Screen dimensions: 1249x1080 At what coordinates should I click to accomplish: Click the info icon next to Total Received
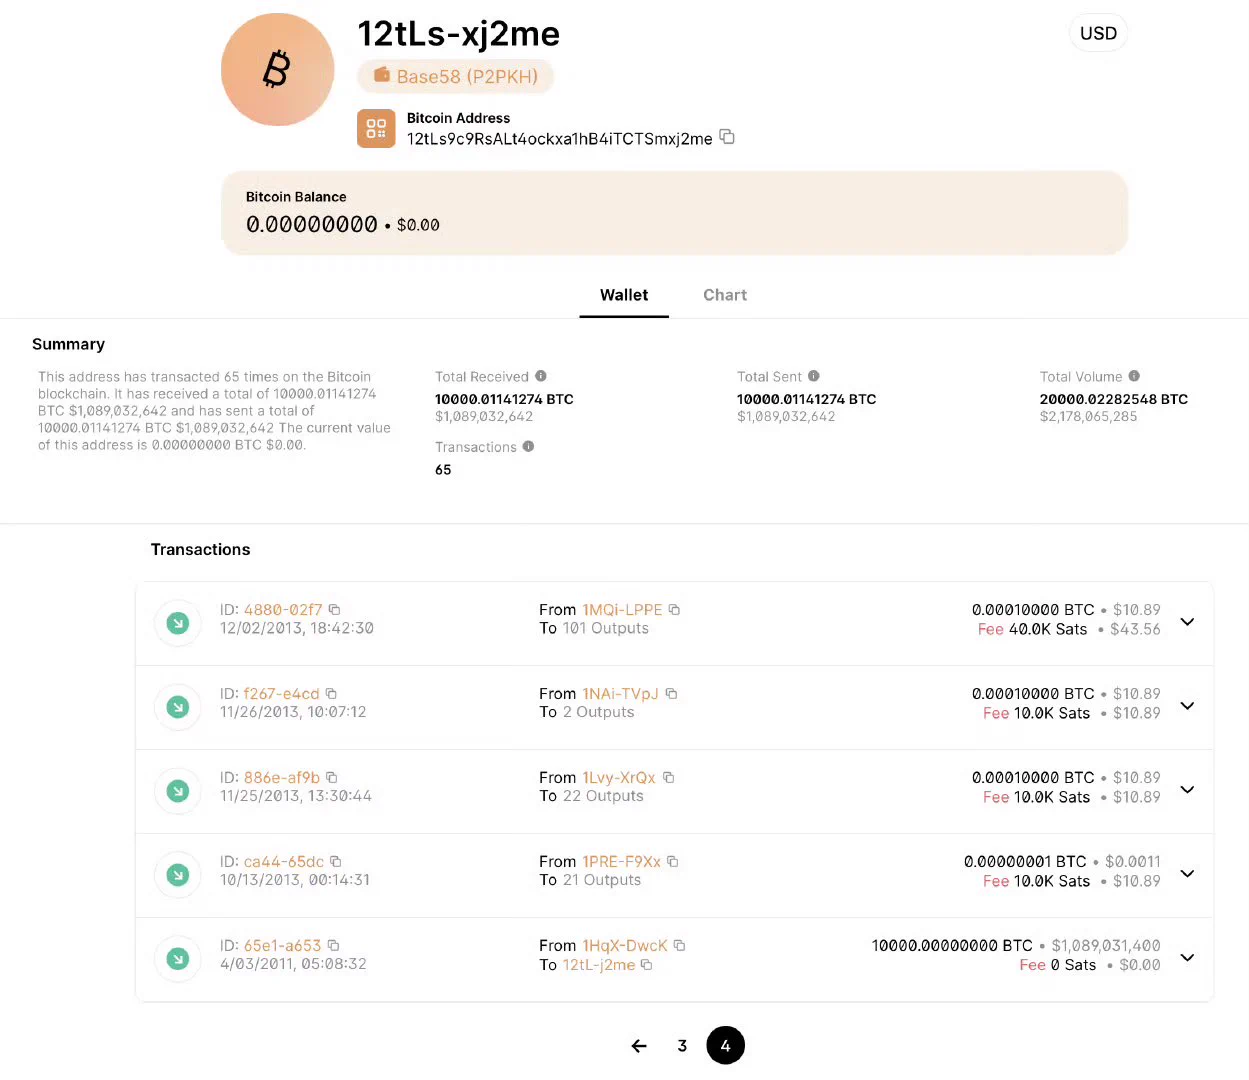tap(541, 376)
